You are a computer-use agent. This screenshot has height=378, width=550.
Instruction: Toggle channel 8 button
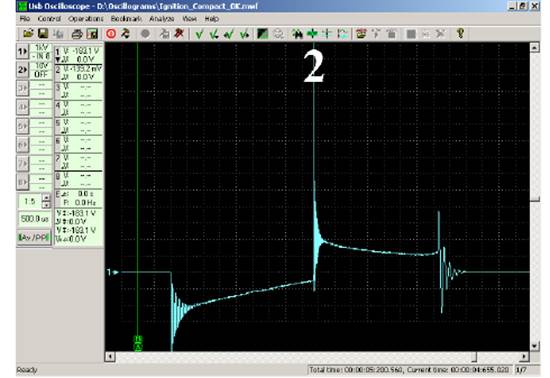pyautogui.click(x=22, y=182)
